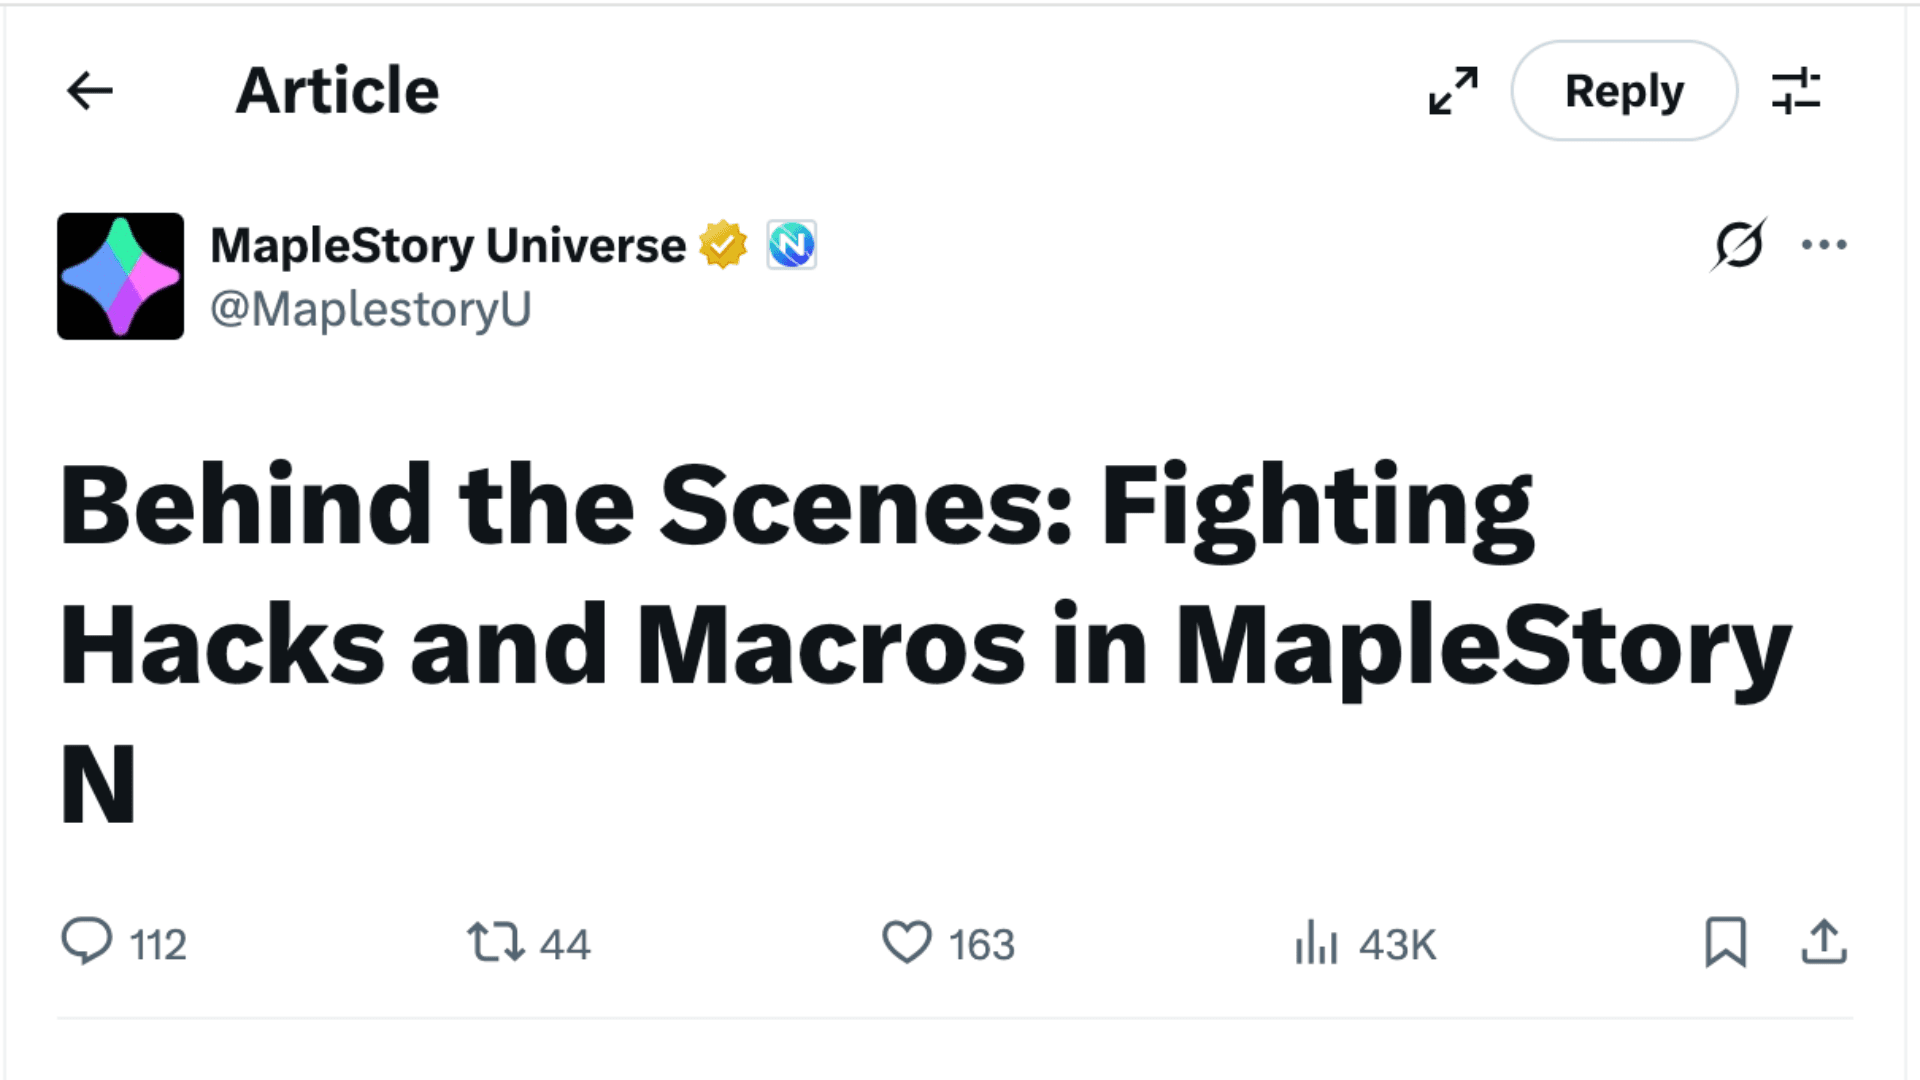Screen dimensions: 1920x1080
Task: Bookmark this article
Action: pyautogui.click(x=1725, y=942)
